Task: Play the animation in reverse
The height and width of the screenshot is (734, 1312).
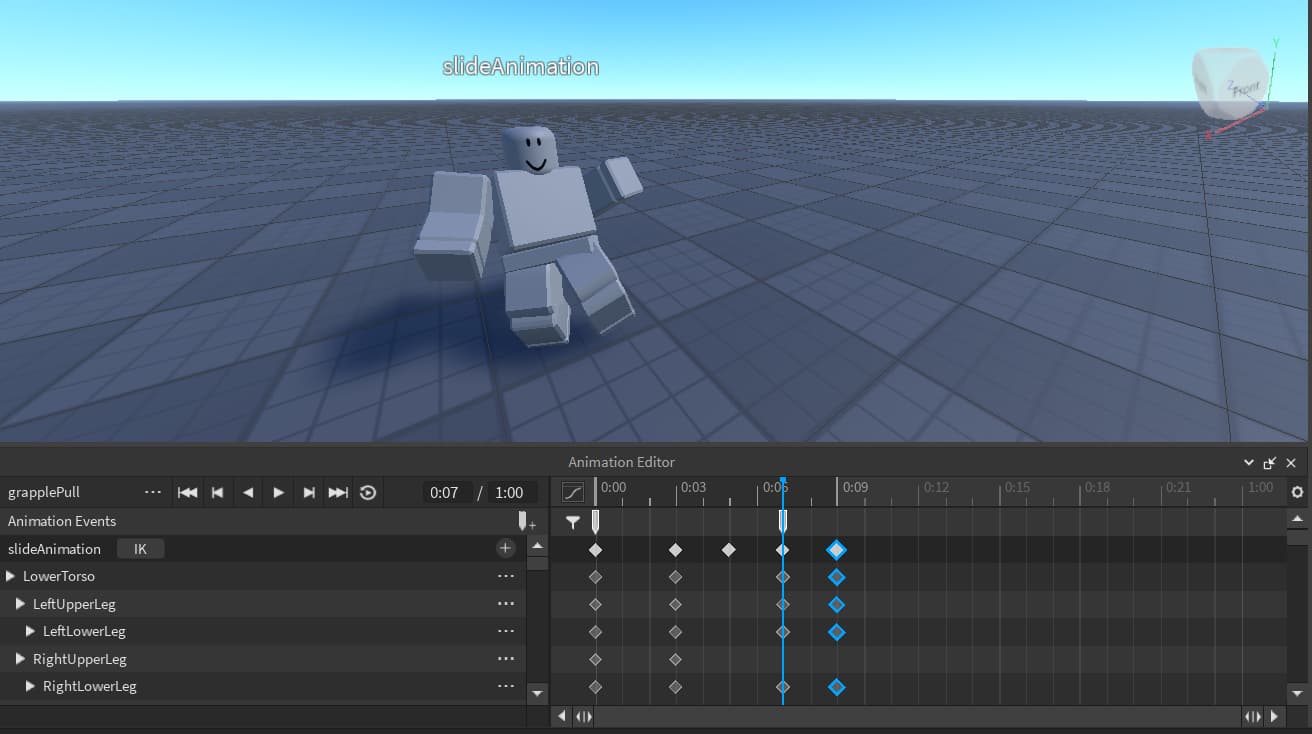Action: (248, 492)
